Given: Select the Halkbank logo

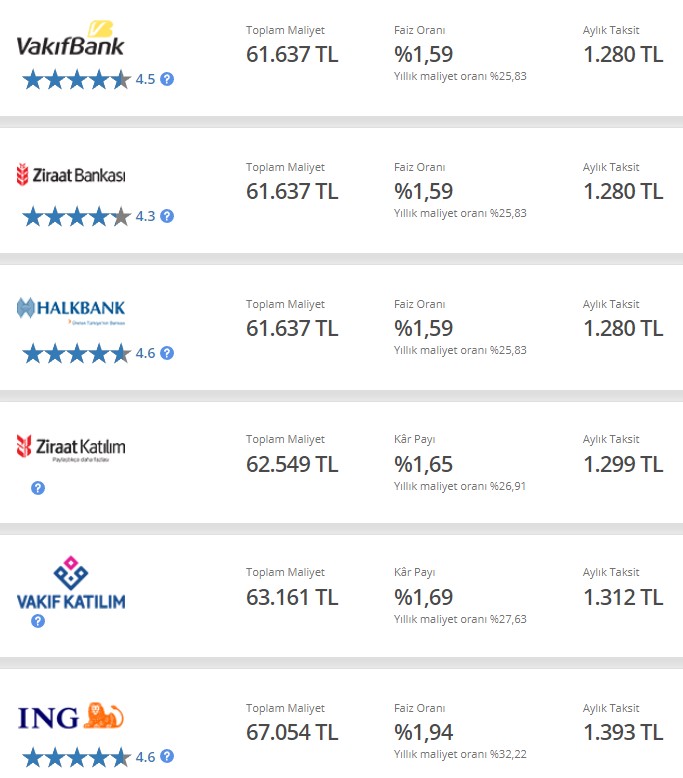Looking at the screenshot, I should tap(70, 311).
